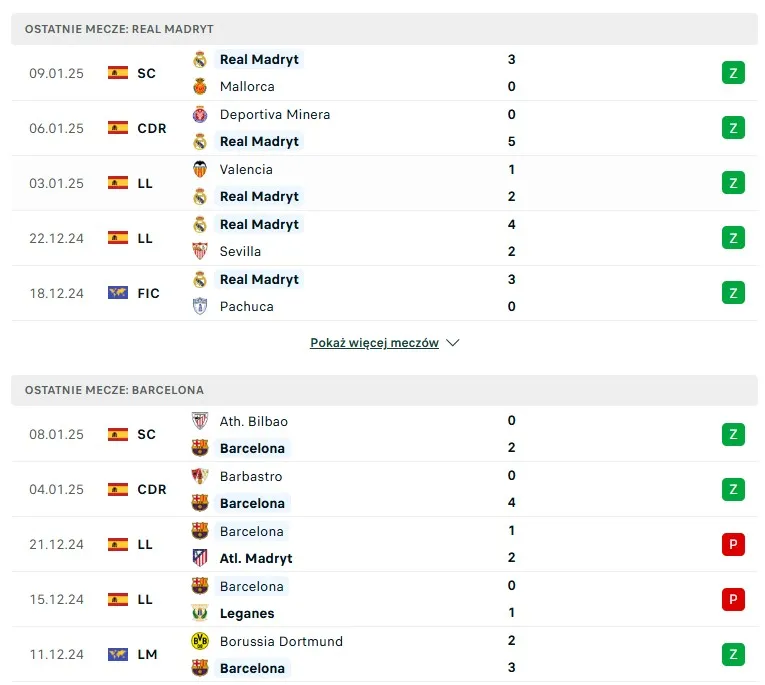Click the Deportiva Minera club crest

(200, 115)
